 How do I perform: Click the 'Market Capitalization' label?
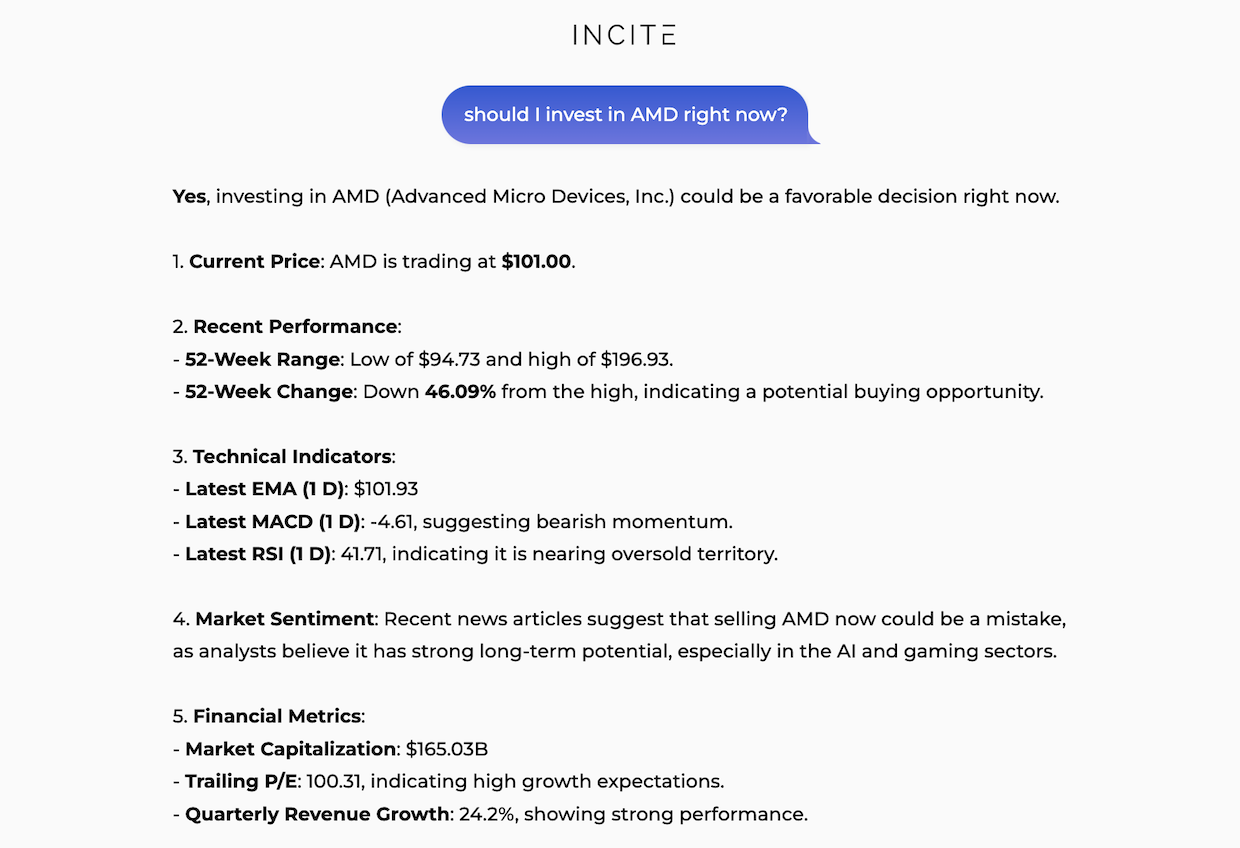pyautogui.click(x=290, y=749)
